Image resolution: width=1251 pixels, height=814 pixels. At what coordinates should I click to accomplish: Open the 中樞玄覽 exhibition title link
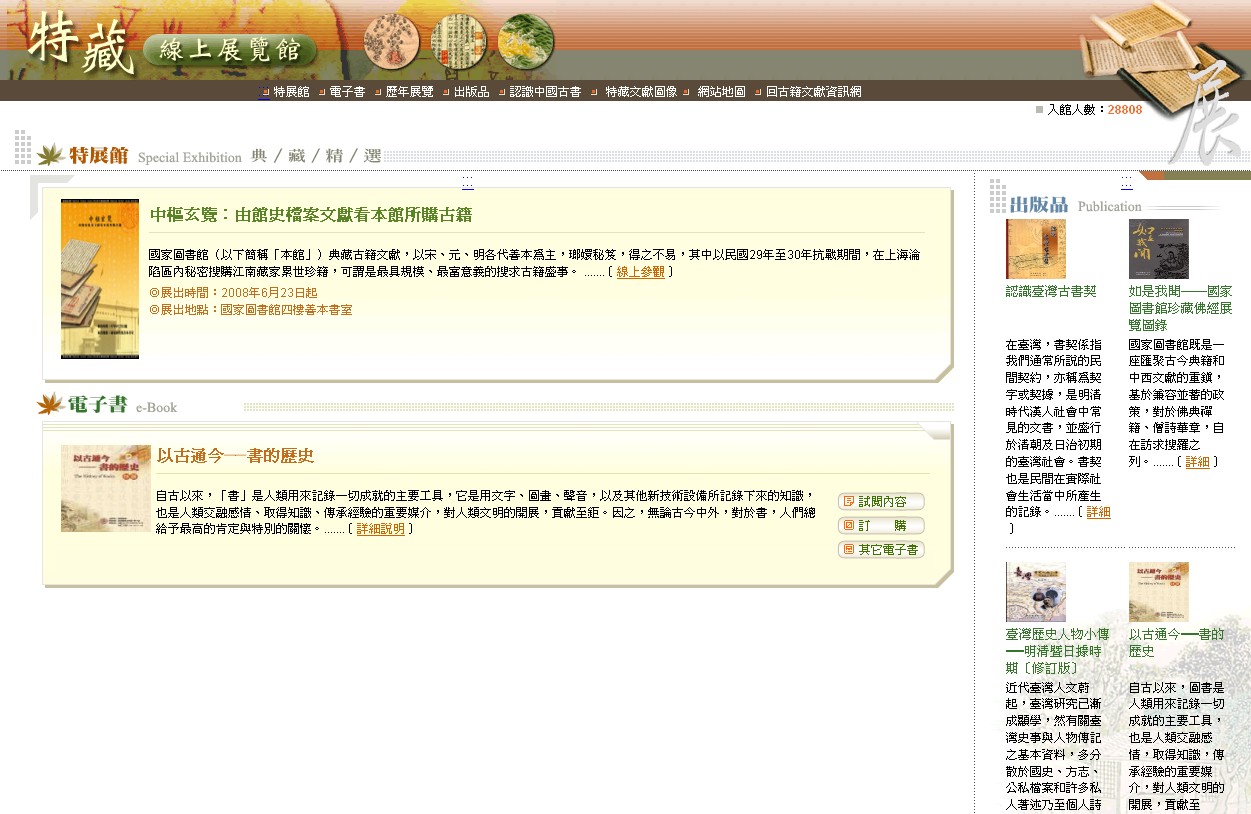(311, 215)
